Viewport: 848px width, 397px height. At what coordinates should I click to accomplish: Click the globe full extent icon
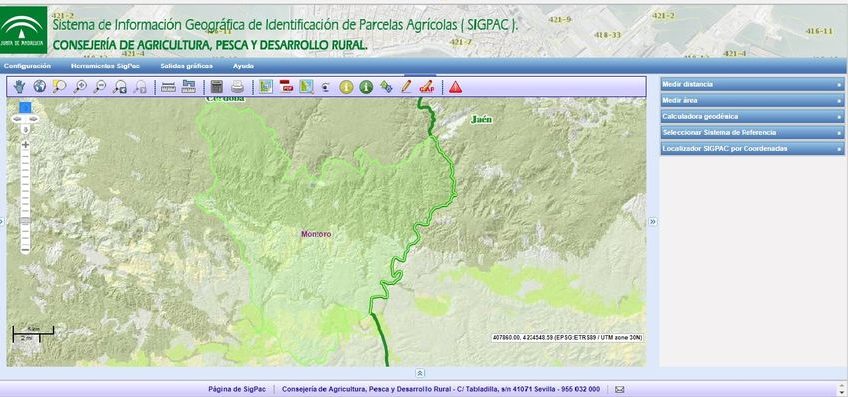click(39, 87)
